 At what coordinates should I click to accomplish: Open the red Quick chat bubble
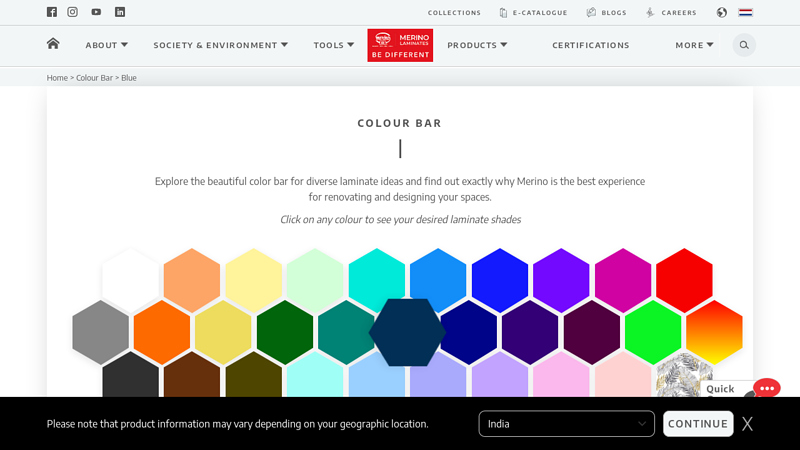(766, 388)
